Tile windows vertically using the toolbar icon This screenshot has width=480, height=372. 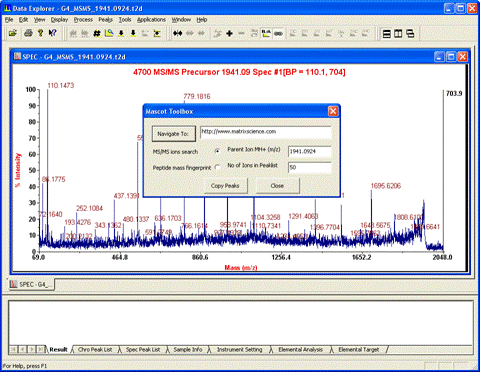(398, 34)
